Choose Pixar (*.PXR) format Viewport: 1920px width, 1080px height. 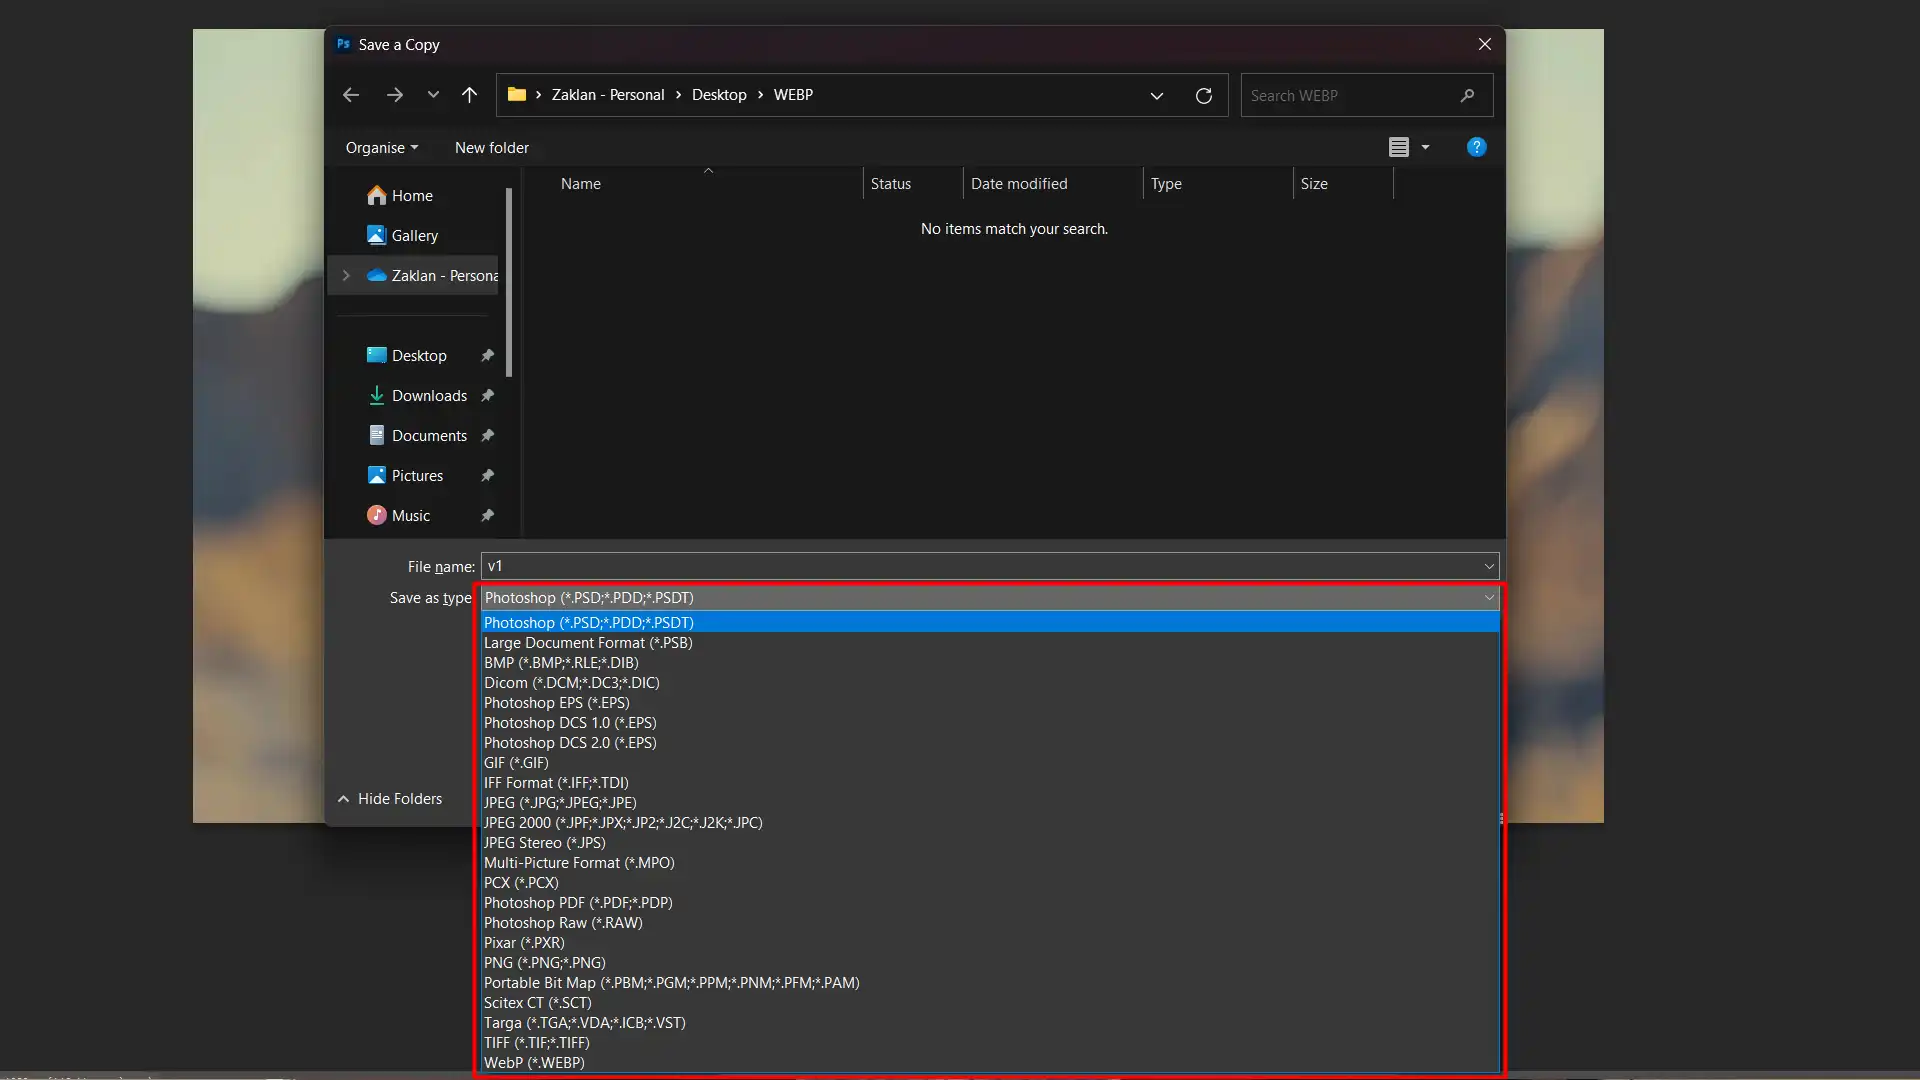click(x=990, y=943)
